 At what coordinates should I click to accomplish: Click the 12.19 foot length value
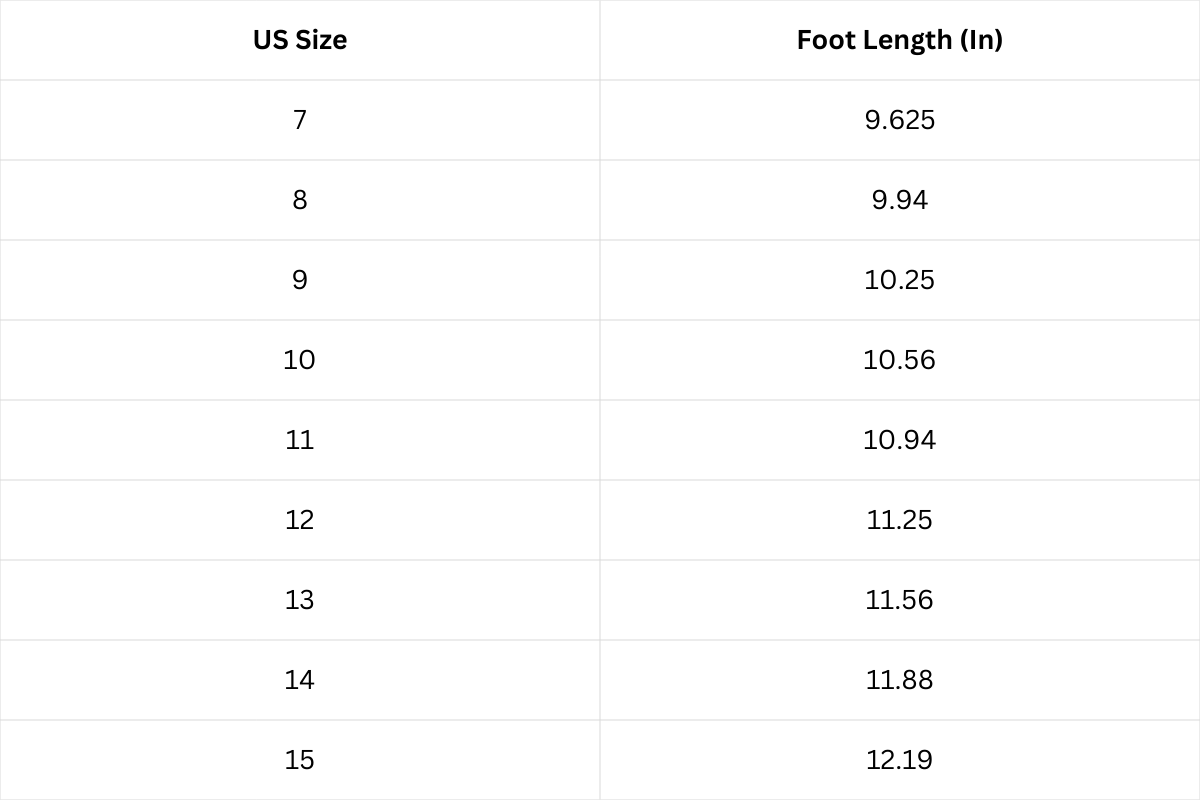[900, 760]
